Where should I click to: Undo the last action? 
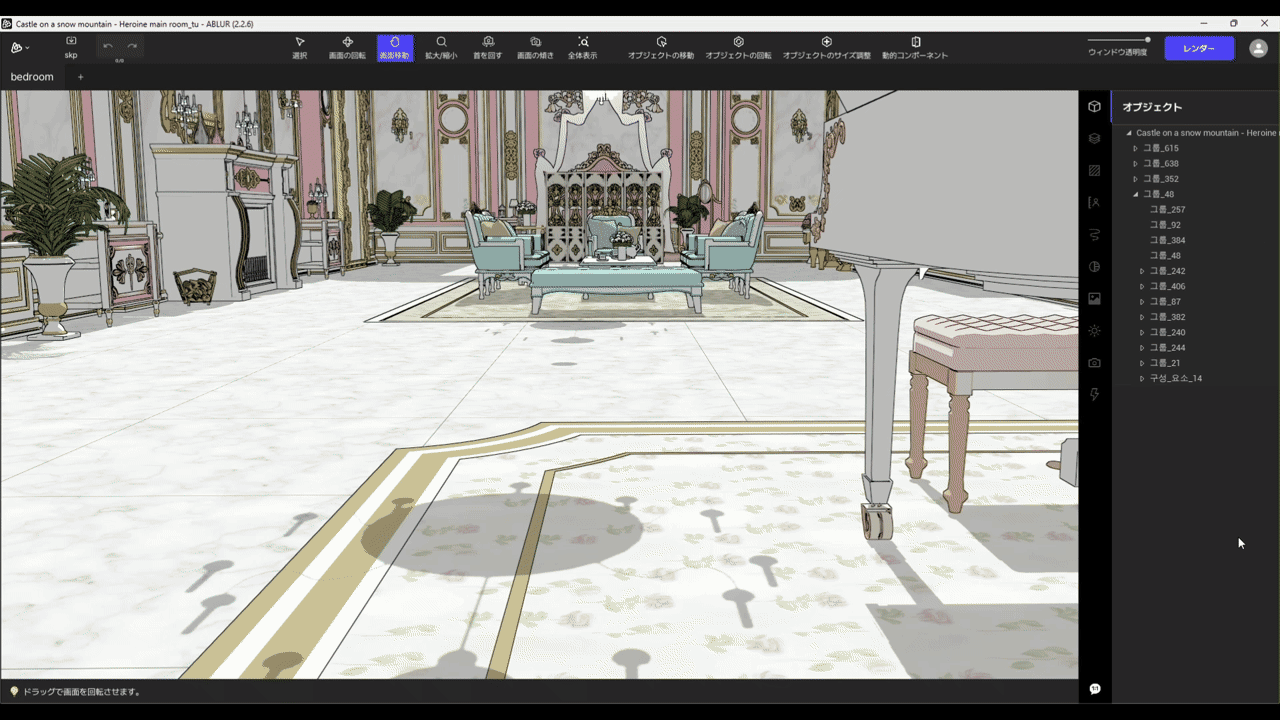(108, 46)
